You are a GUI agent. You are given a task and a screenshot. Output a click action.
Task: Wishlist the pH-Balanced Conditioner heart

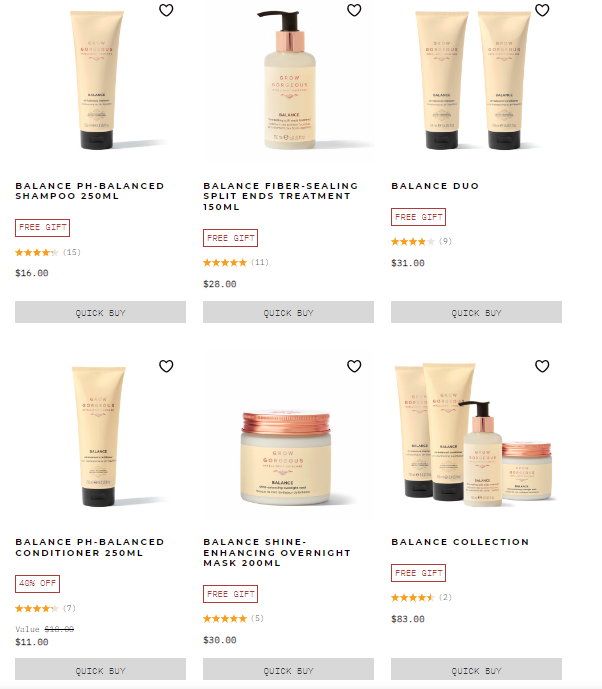(166, 366)
